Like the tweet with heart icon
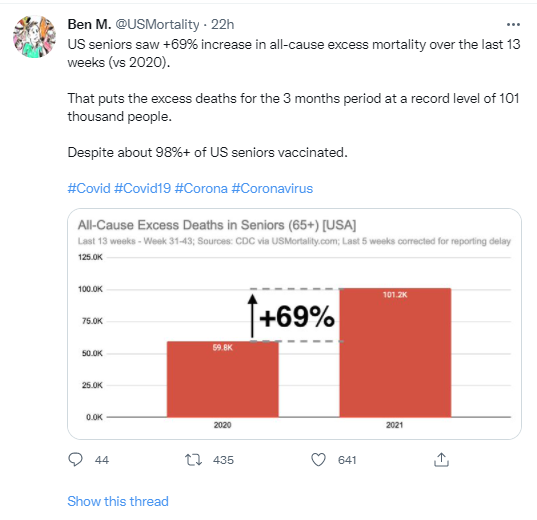537x520 pixels. (x=318, y=460)
